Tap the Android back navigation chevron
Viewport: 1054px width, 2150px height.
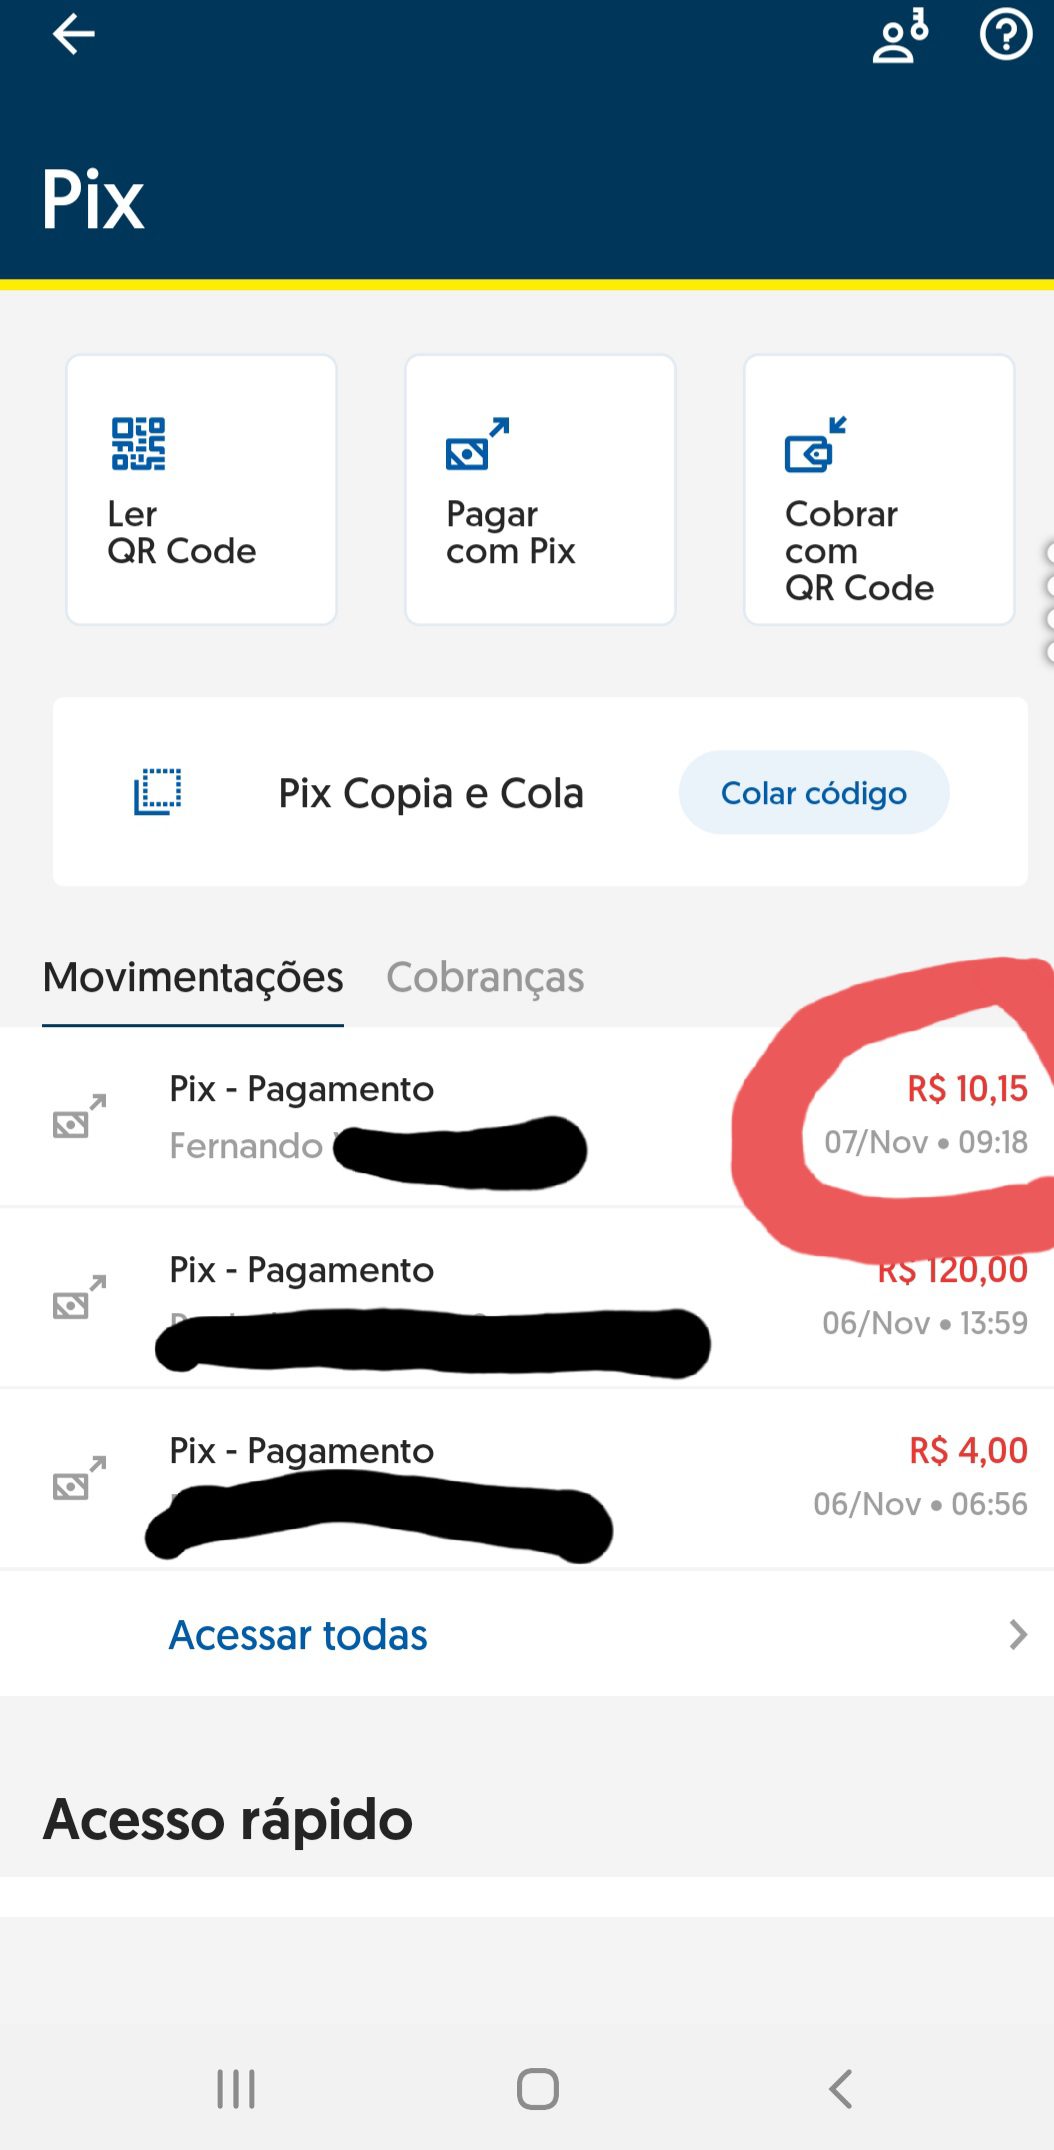tap(840, 2089)
